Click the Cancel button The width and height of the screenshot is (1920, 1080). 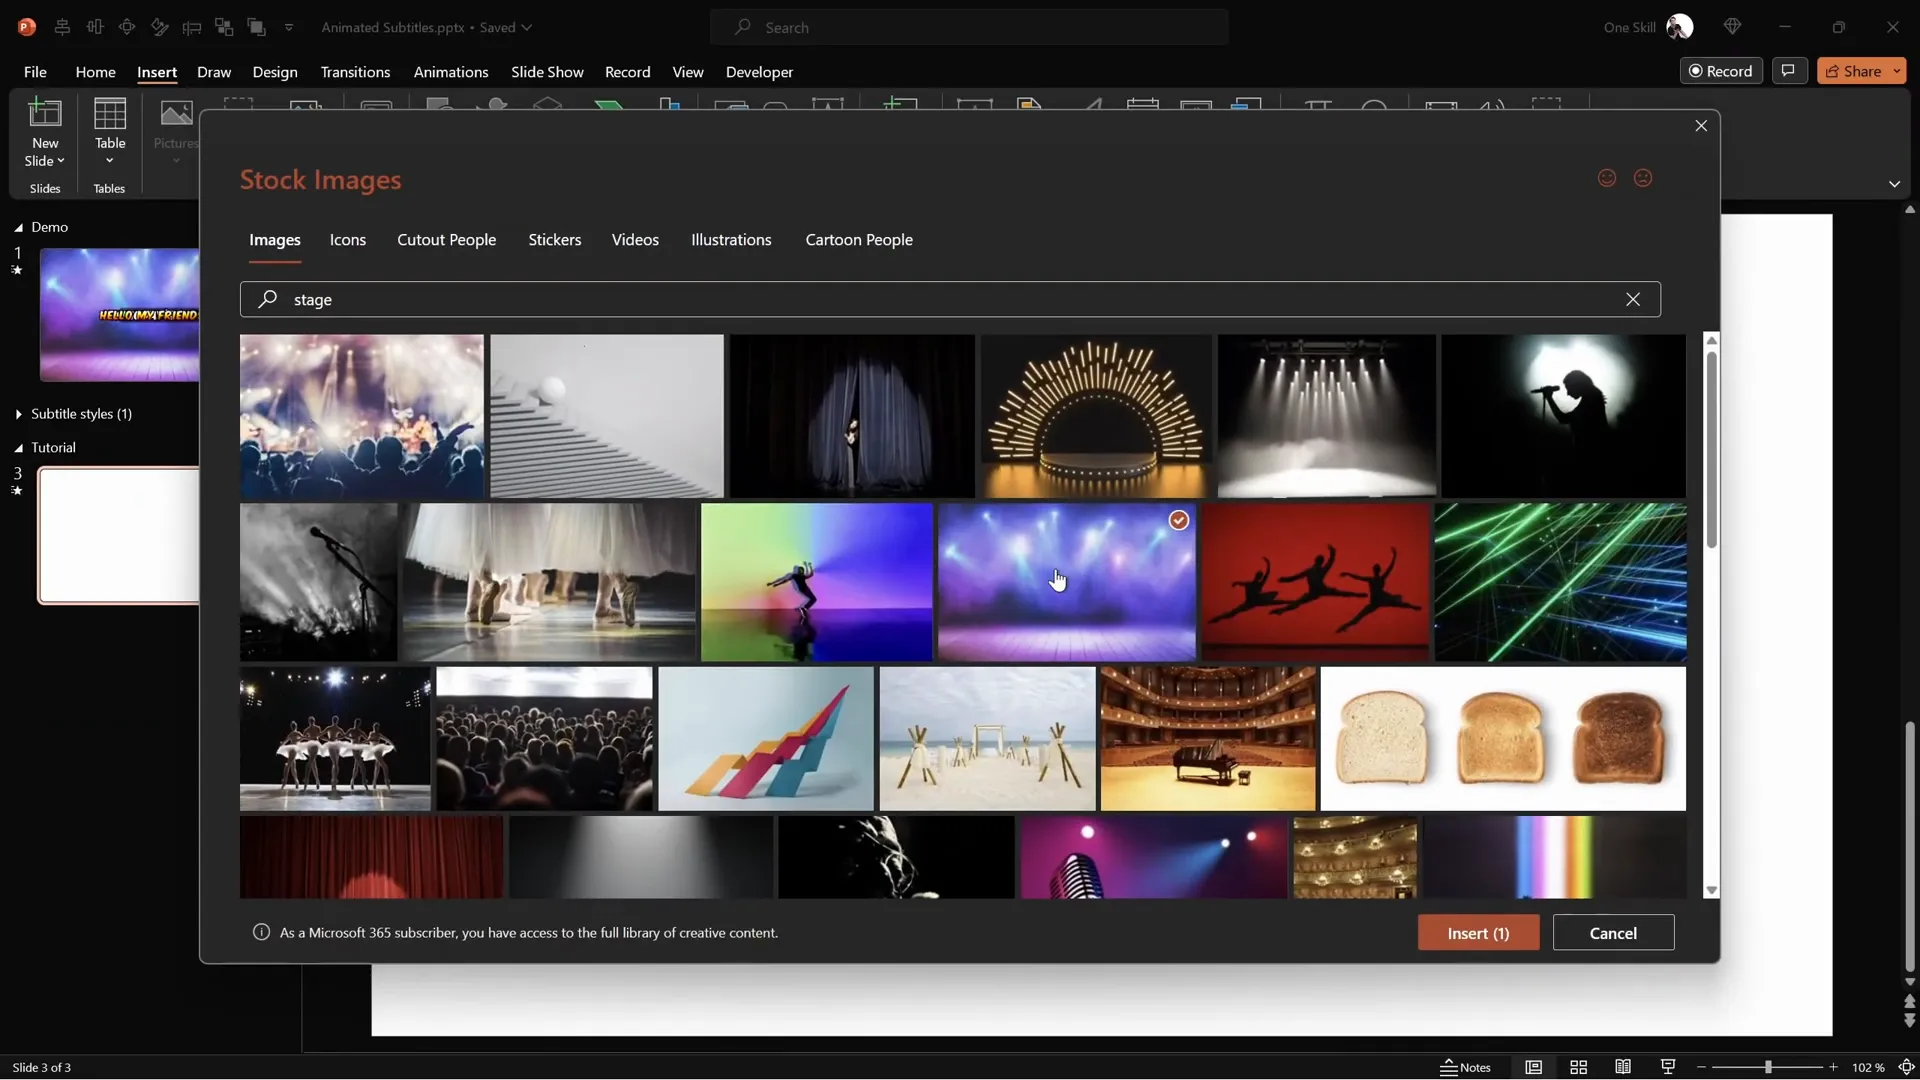coord(1613,933)
